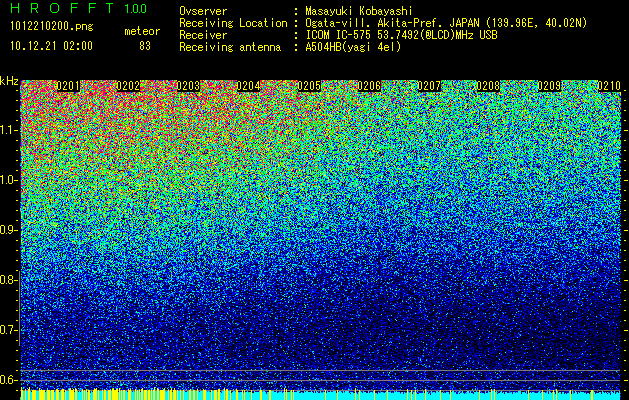
Task: Click the 0205 time marker
Action: pos(309,86)
